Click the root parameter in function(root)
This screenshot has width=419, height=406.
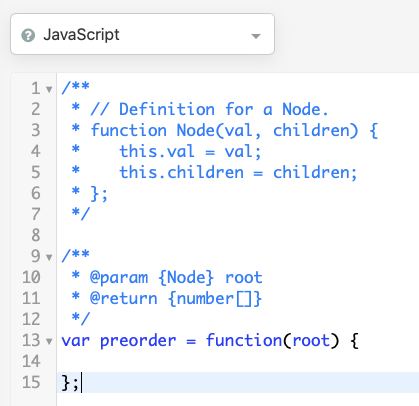pyautogui.click(x=311, y=341)
